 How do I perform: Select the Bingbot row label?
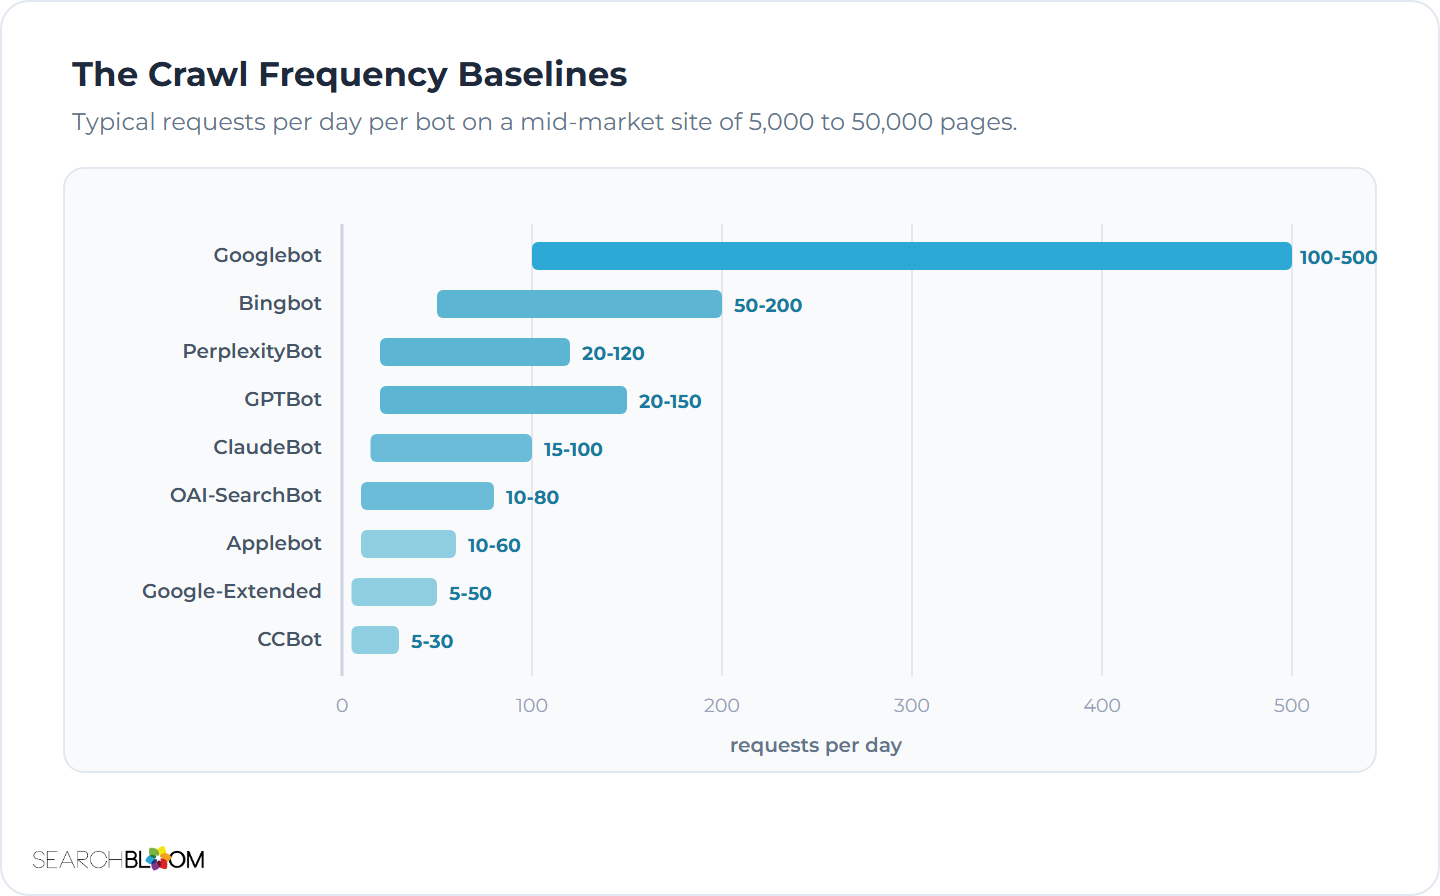point(280,303)
